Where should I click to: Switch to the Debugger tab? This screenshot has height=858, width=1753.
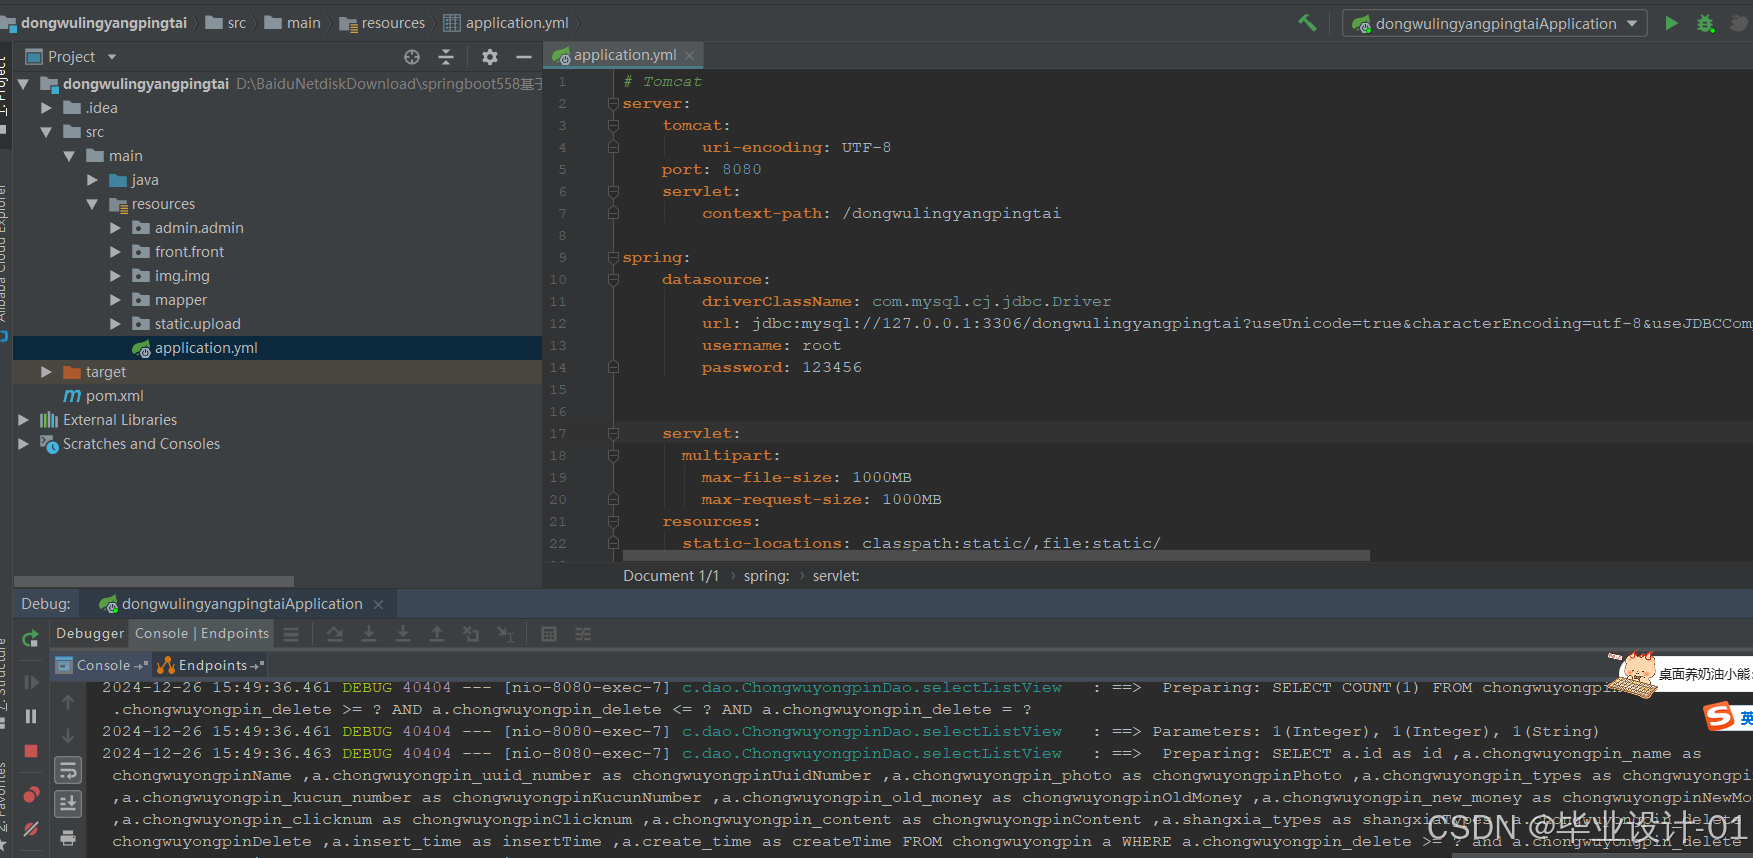point(90,633)
